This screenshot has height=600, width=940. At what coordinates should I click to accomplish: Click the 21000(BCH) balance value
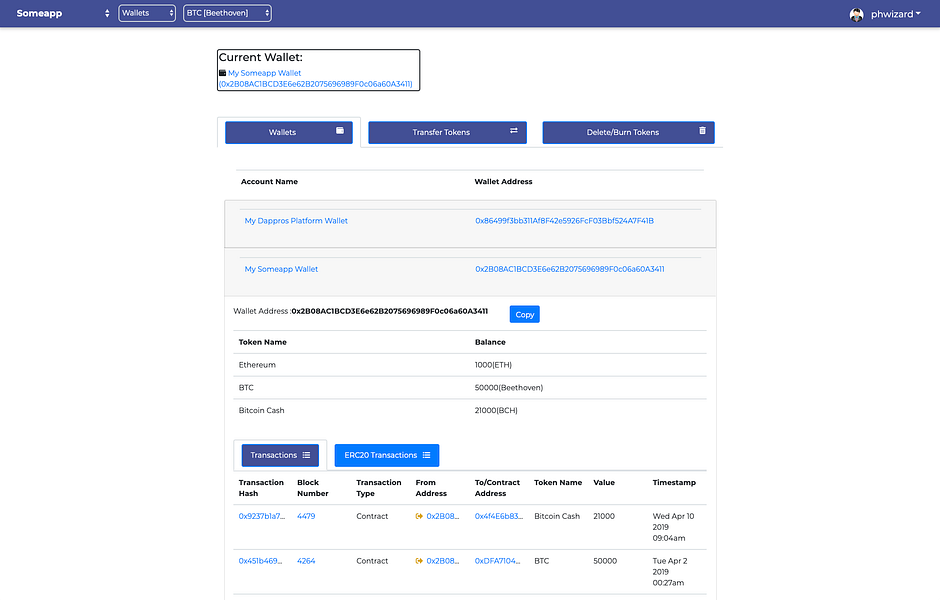point(496,411)
